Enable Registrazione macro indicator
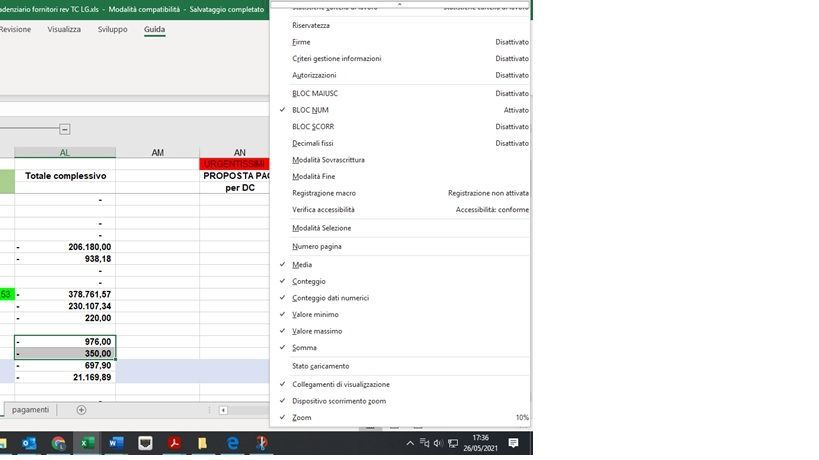 [400, 193]
